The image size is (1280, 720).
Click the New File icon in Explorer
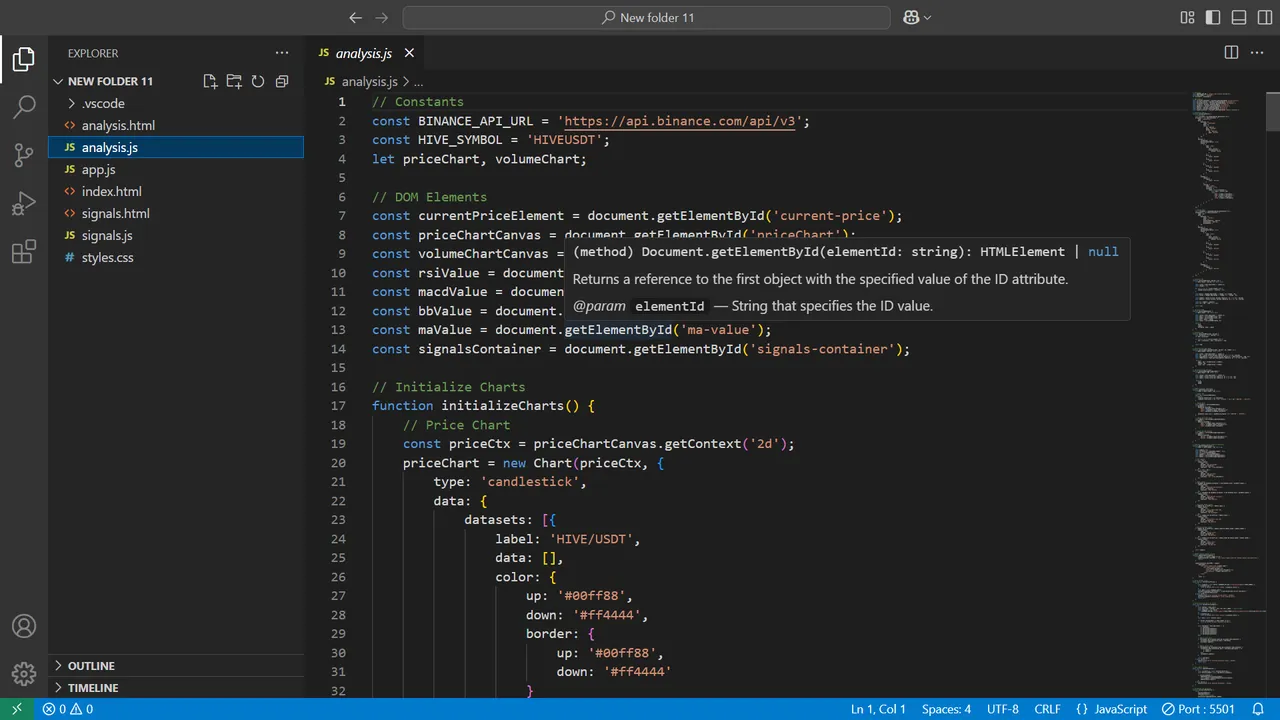[210, 81]
